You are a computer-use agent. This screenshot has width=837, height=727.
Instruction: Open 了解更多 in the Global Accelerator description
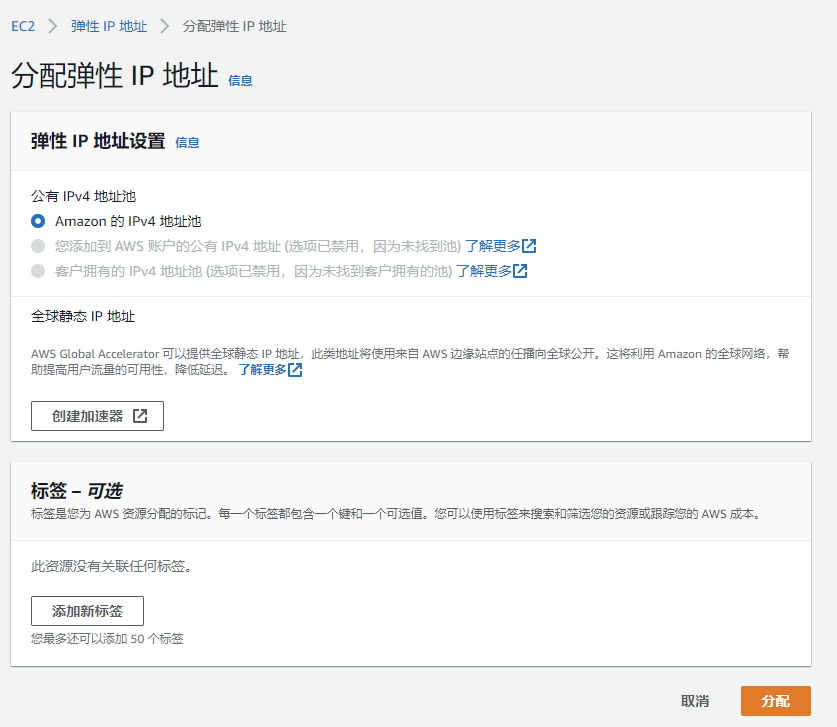(x=262, y=370)
